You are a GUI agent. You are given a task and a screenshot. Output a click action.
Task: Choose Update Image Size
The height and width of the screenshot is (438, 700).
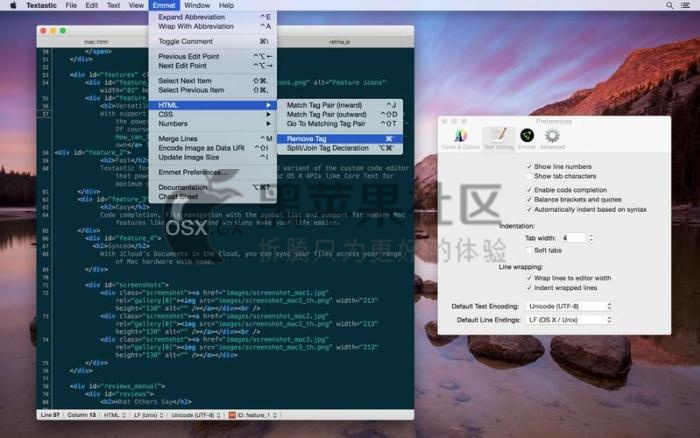(x=213, y=157)
